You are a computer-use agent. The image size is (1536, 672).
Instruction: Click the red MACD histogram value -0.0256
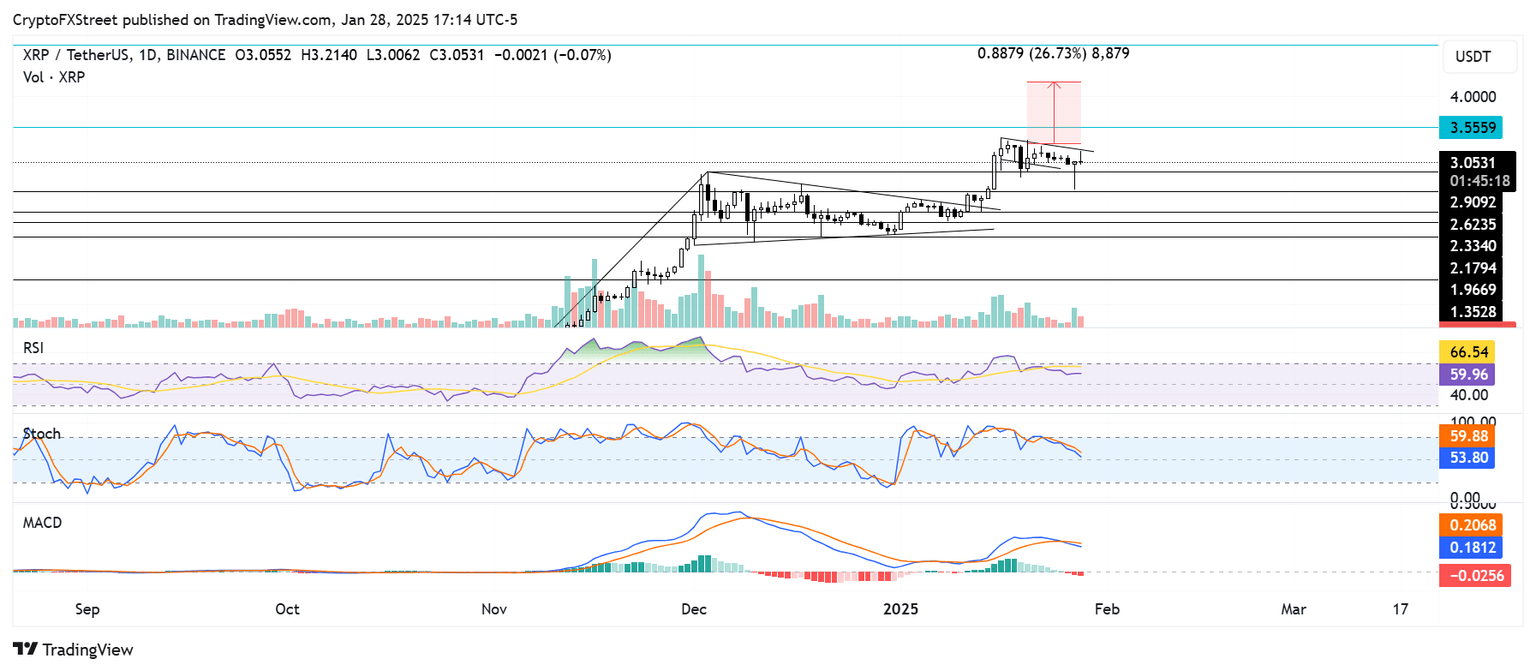click(1475, 575)
